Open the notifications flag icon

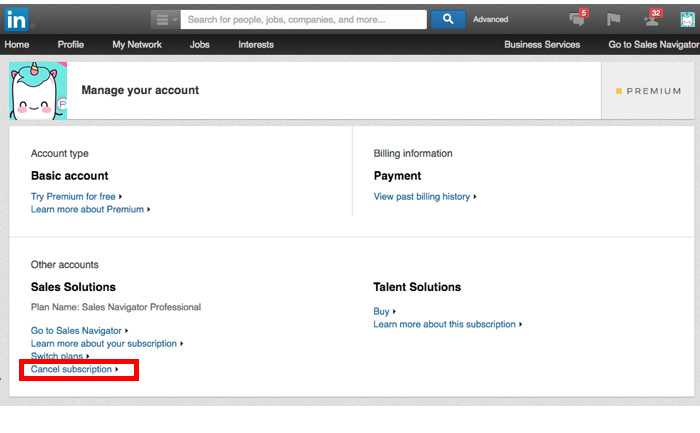pyautogui.click(x=613, y=19)
